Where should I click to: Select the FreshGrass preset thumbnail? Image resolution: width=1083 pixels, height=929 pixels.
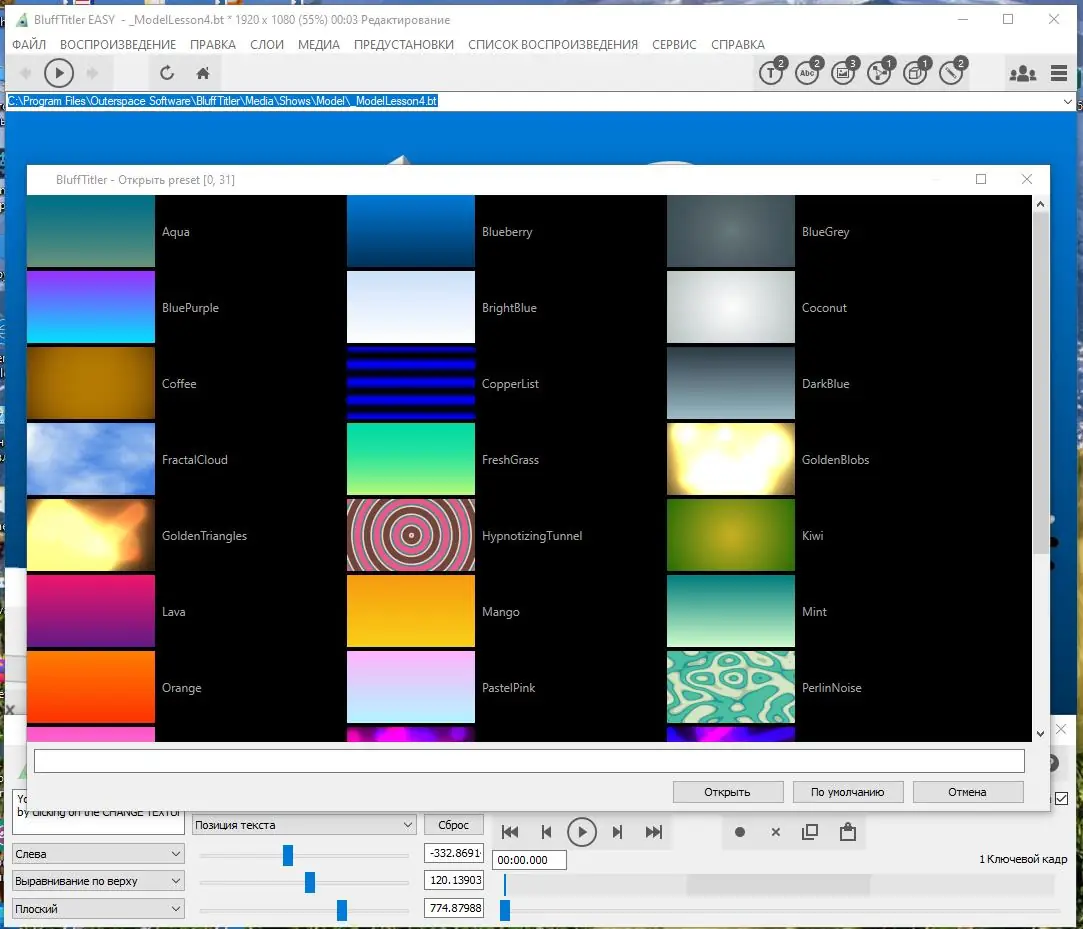(x=410, y=459)
